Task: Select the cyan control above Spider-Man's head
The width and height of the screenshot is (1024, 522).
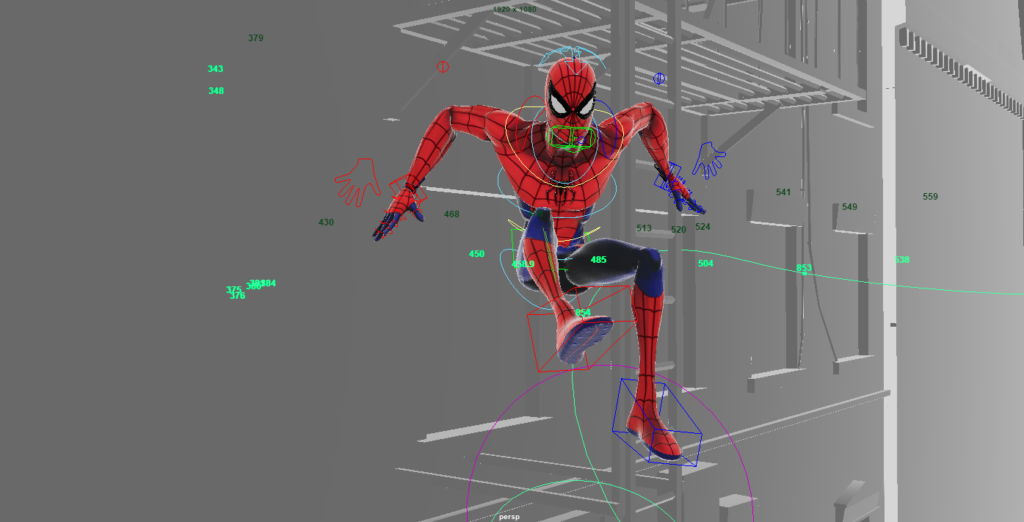Action: click(x=575, y=59)
